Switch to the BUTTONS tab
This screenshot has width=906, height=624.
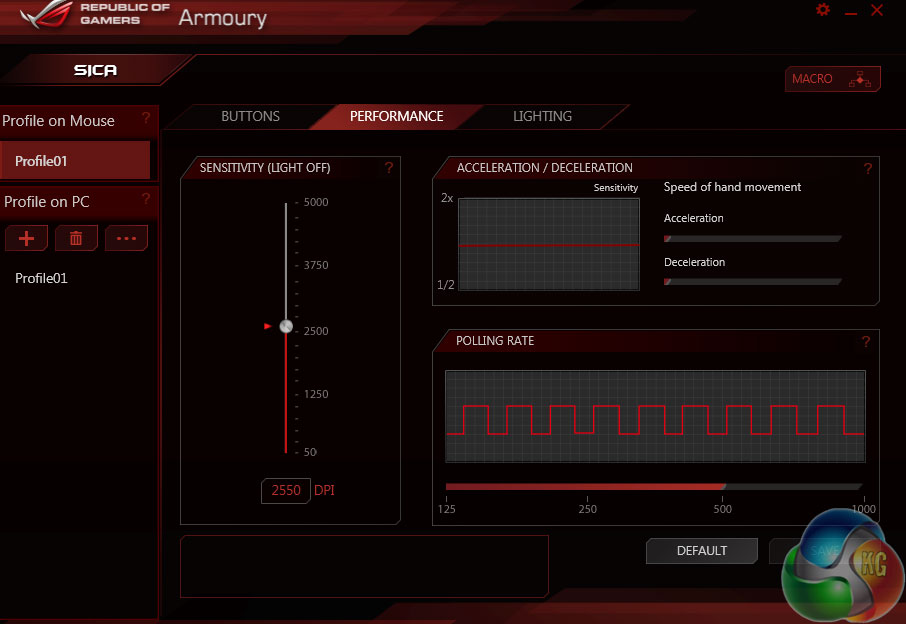tap(250, 116)
